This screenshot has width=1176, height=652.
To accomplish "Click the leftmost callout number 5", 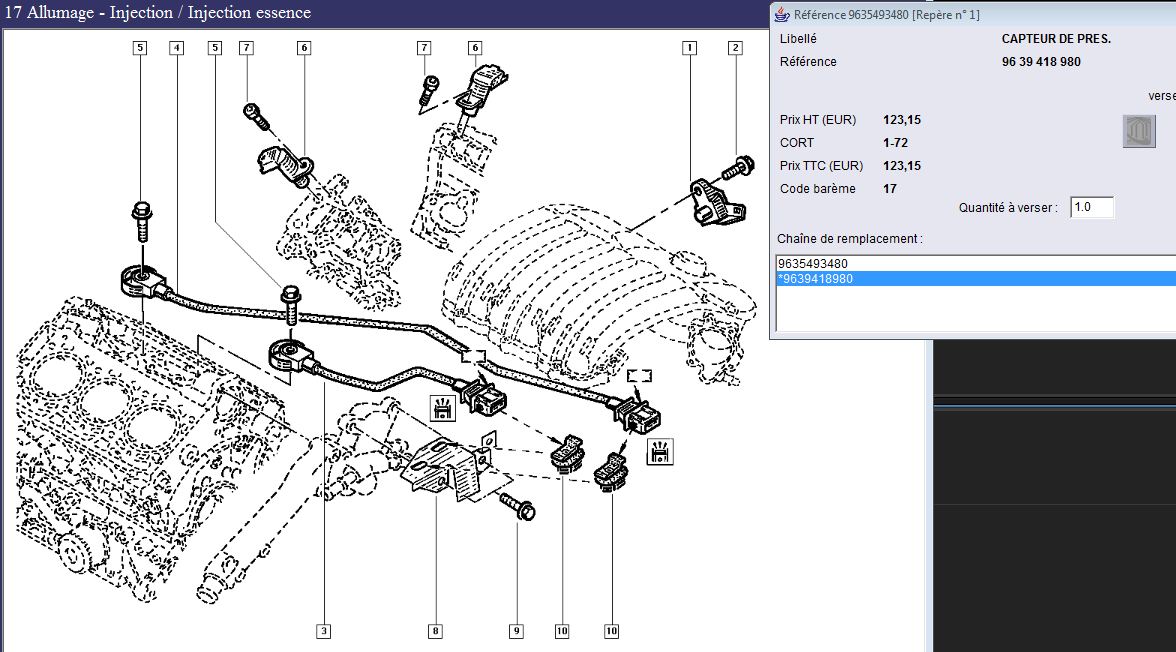I will [x=139, y=47].
